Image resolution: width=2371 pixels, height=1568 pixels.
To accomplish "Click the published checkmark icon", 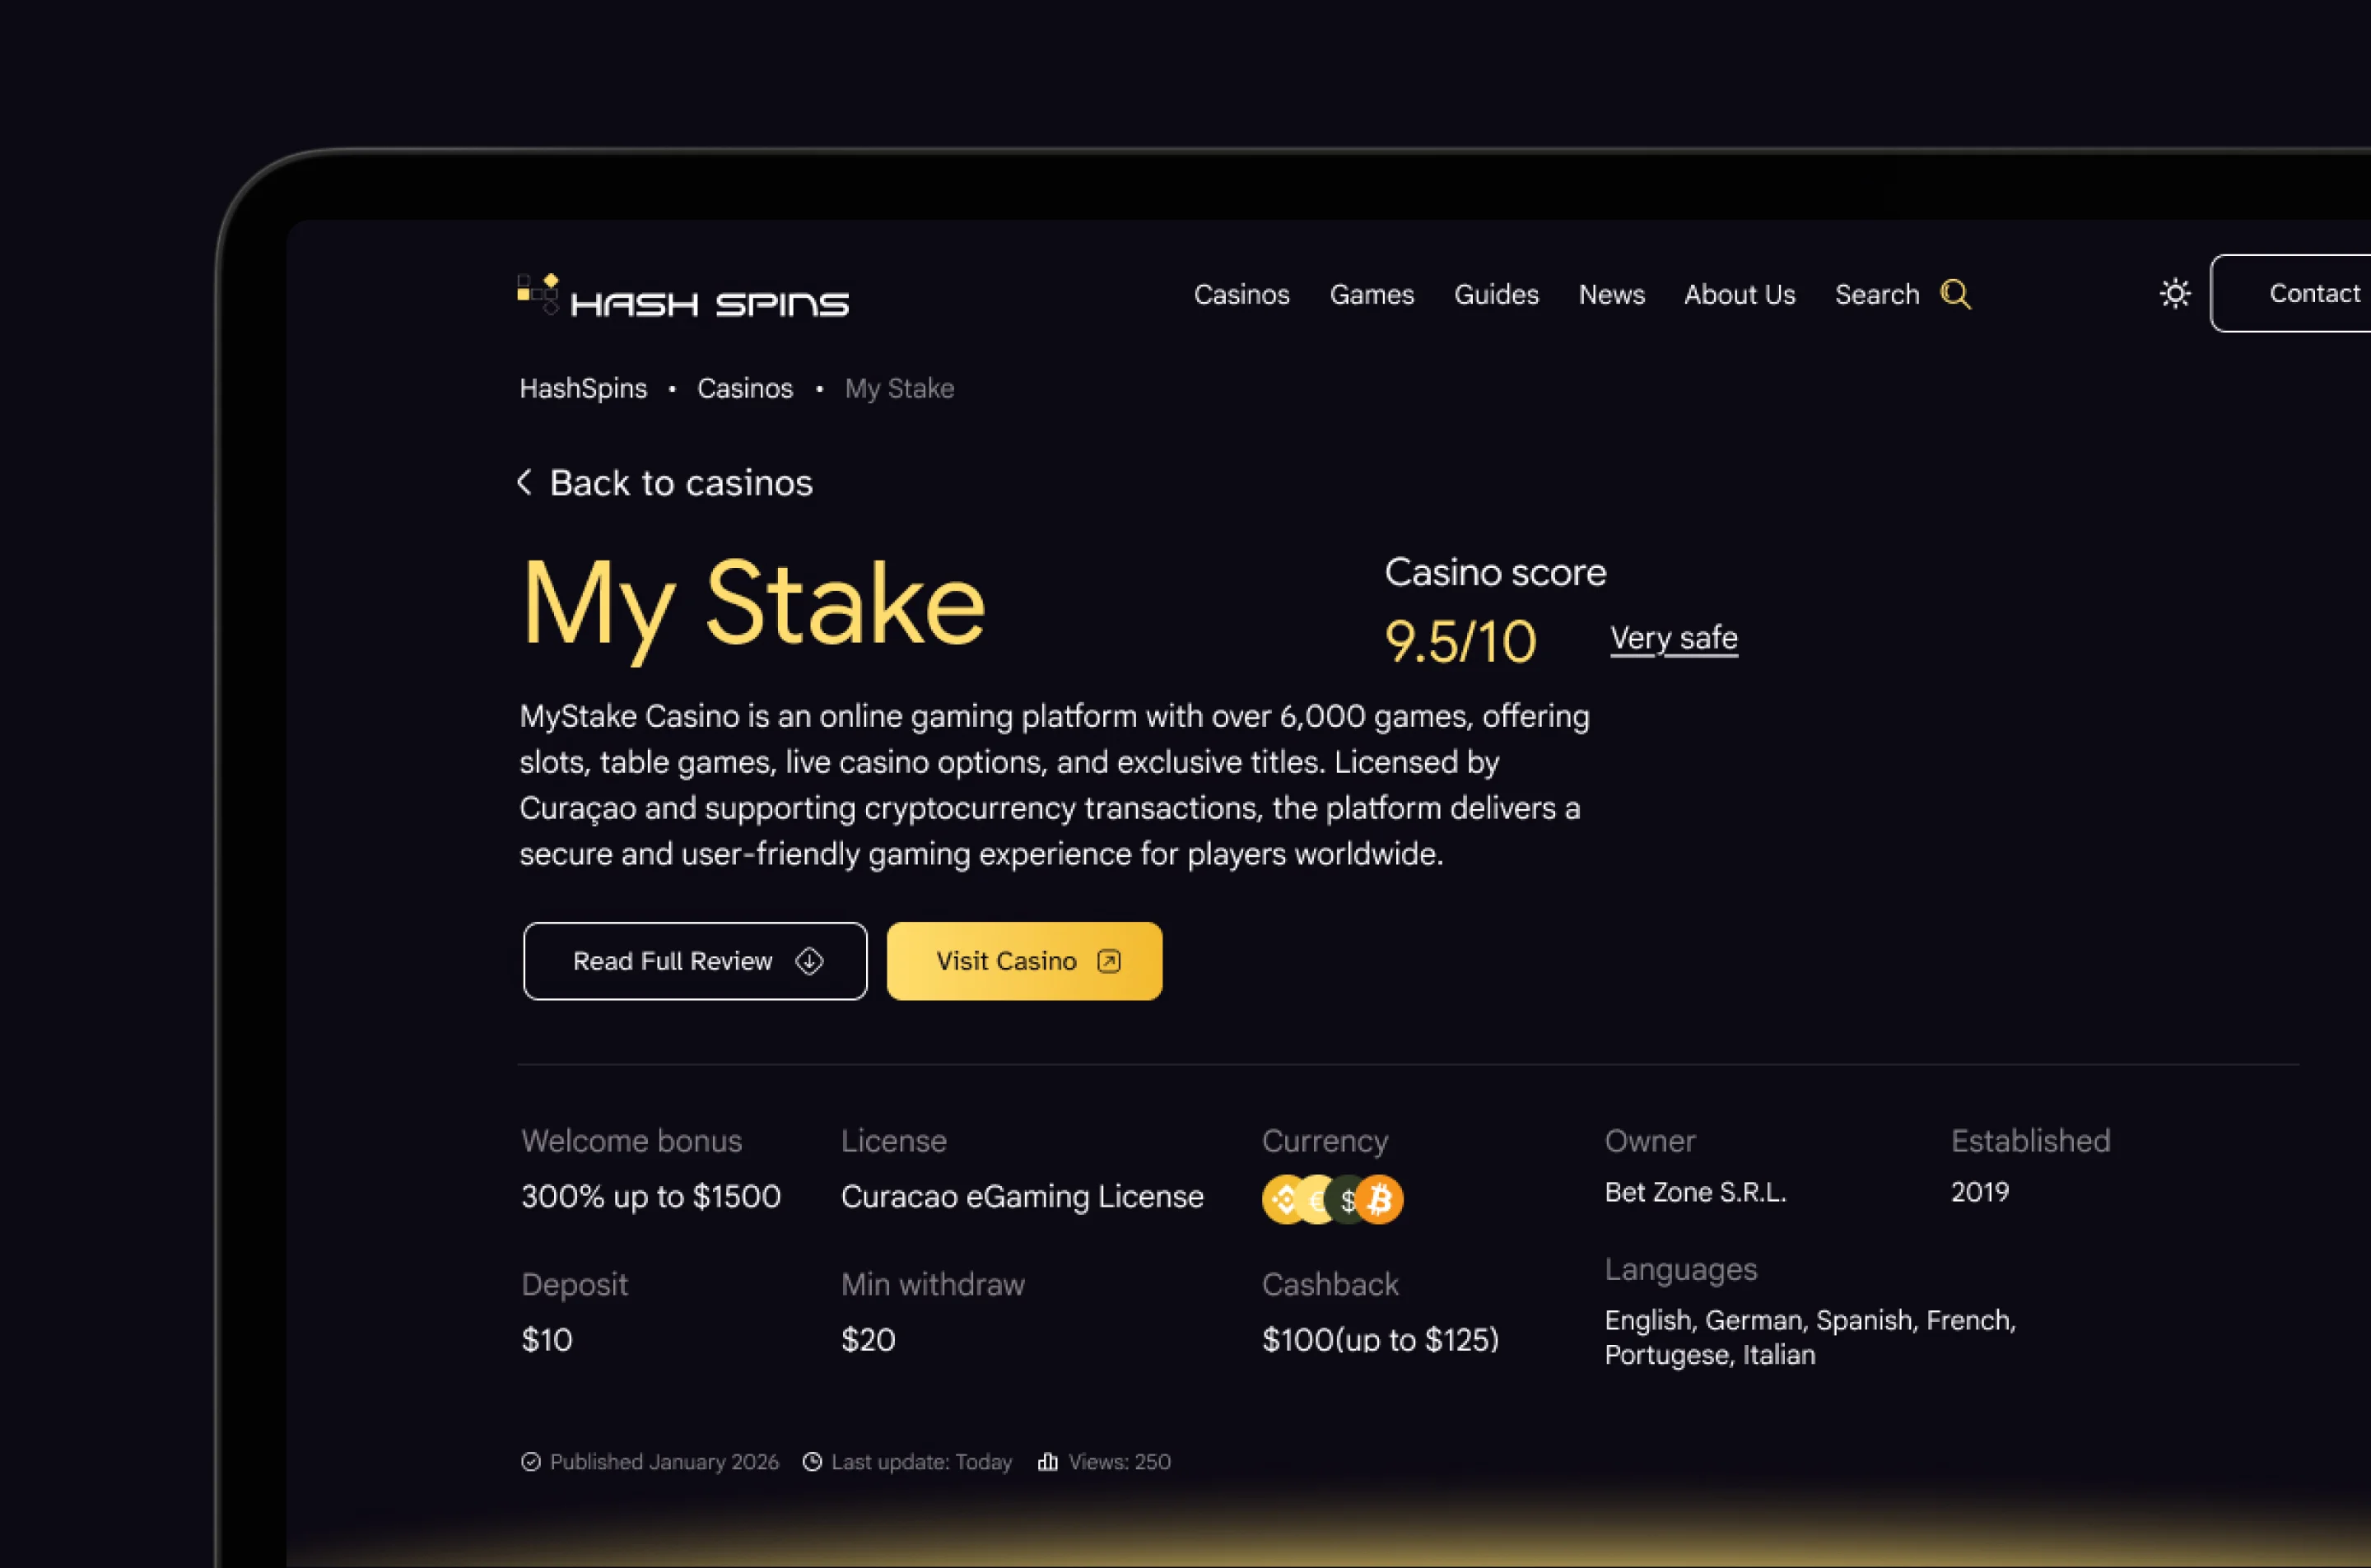I will click(531, 1461).
